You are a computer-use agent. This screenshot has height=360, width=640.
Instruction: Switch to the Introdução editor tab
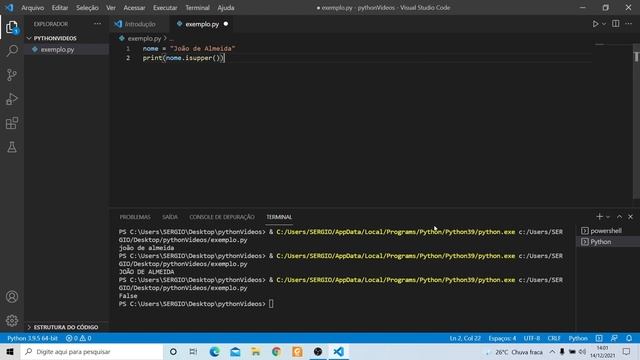point(139,24)
